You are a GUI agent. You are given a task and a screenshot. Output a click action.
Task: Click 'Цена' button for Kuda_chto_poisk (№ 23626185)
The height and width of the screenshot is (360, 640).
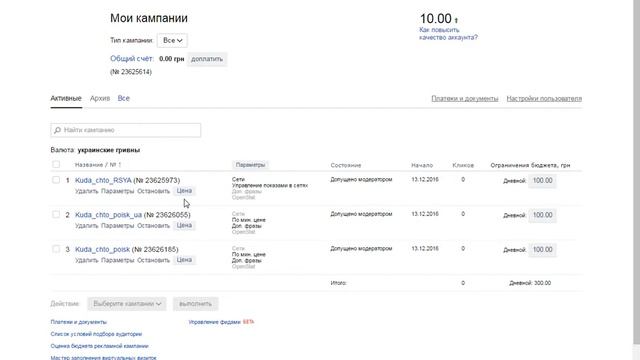[184, 260]
